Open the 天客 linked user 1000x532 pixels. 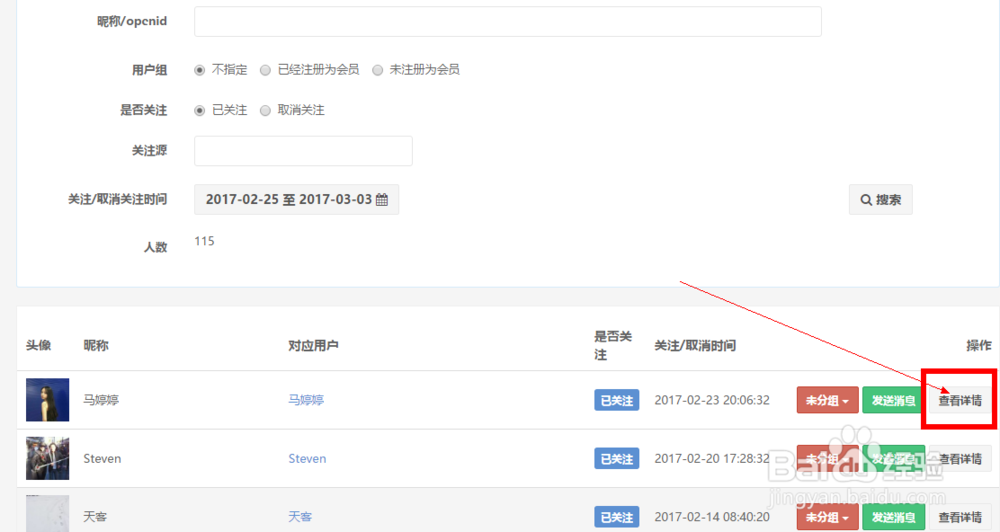coord(300,517)
